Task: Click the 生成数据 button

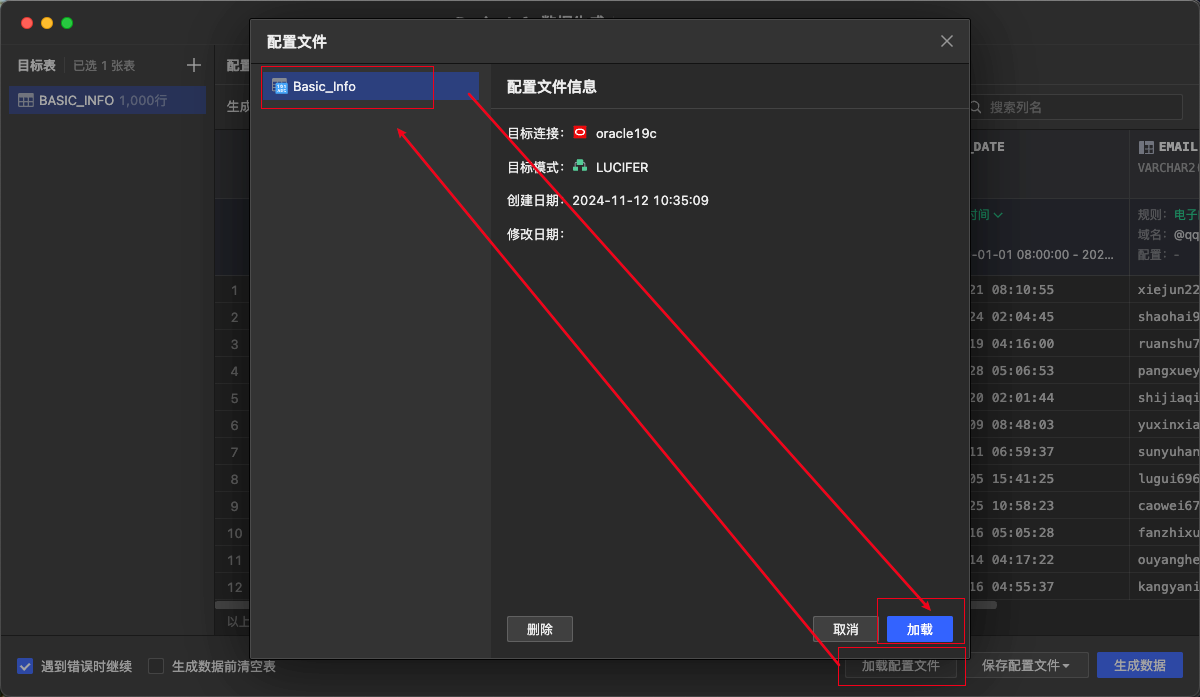Action: click(x=1140, y=665)
